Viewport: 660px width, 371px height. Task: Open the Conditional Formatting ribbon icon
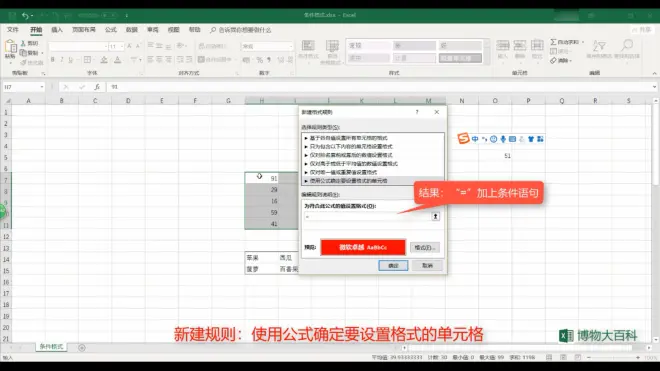308,50
